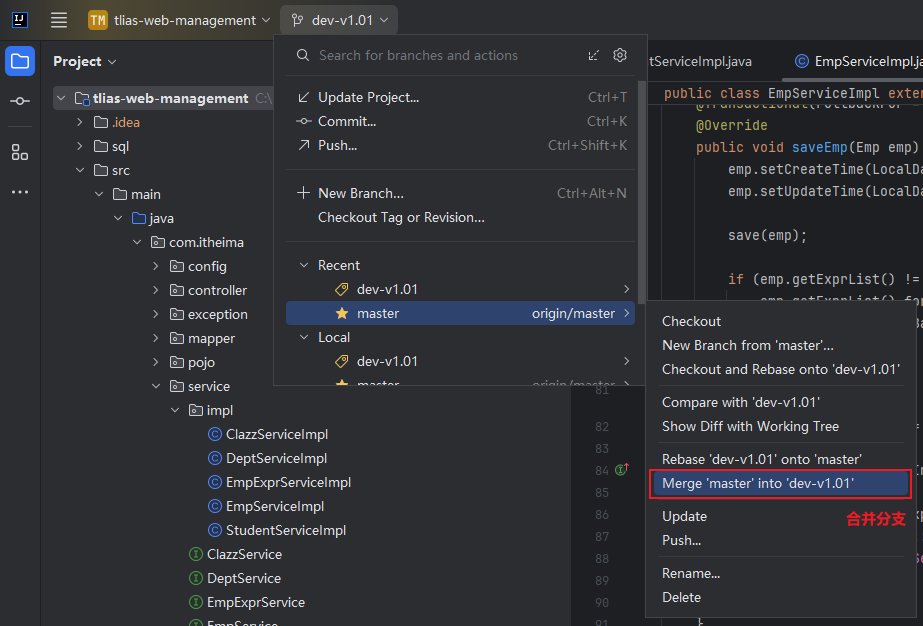Image resolution: width=923 pixels, height=626 pixels.
Task: Open the Structure tool window icon
Action: 20,153
